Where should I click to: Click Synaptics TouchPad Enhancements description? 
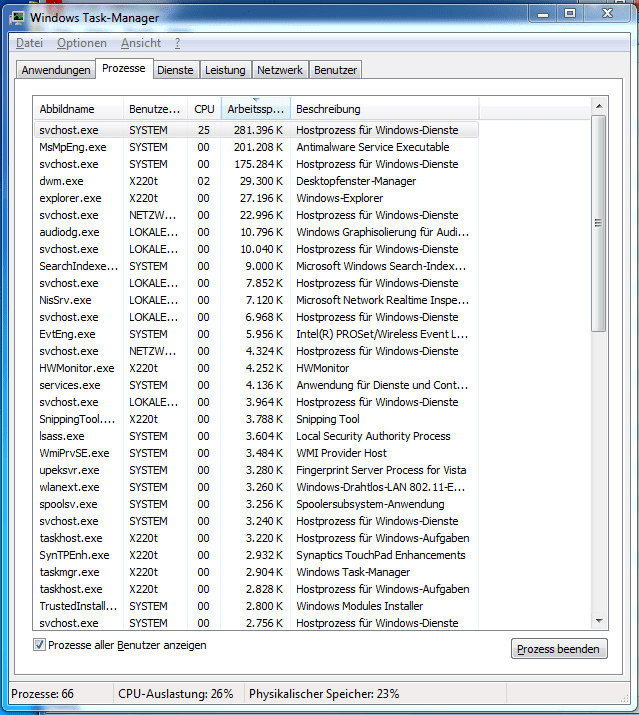coord(381,555)
